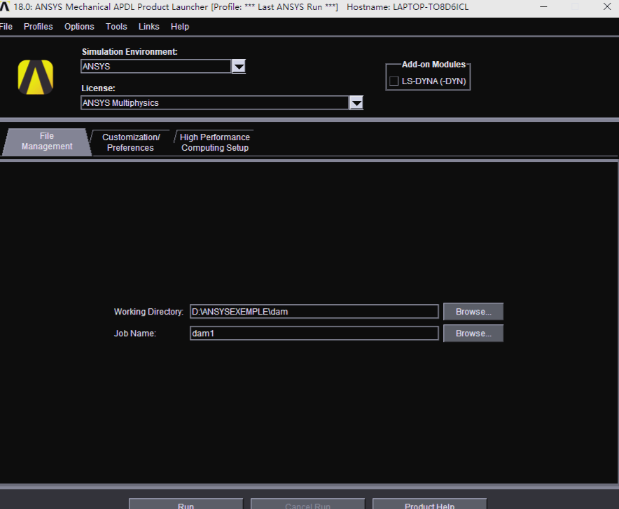Click the ANSYS title bar icon
This screenshot has height=509, width=619.
(6, 7)
